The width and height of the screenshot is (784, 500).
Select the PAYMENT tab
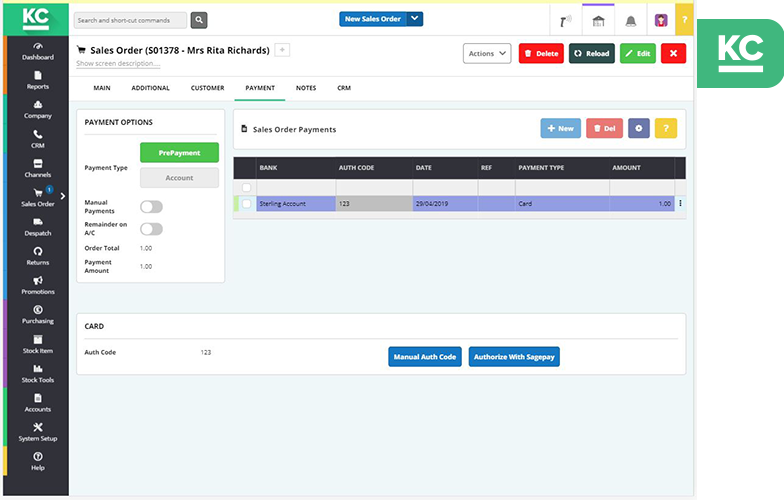tap(260, 88)
